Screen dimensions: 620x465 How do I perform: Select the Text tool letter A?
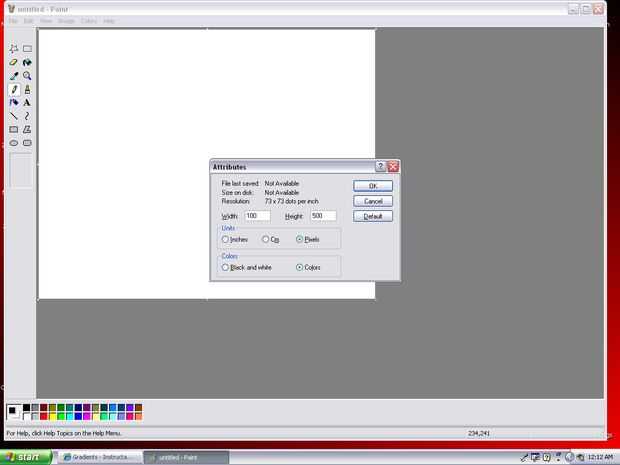coord(27,103)
